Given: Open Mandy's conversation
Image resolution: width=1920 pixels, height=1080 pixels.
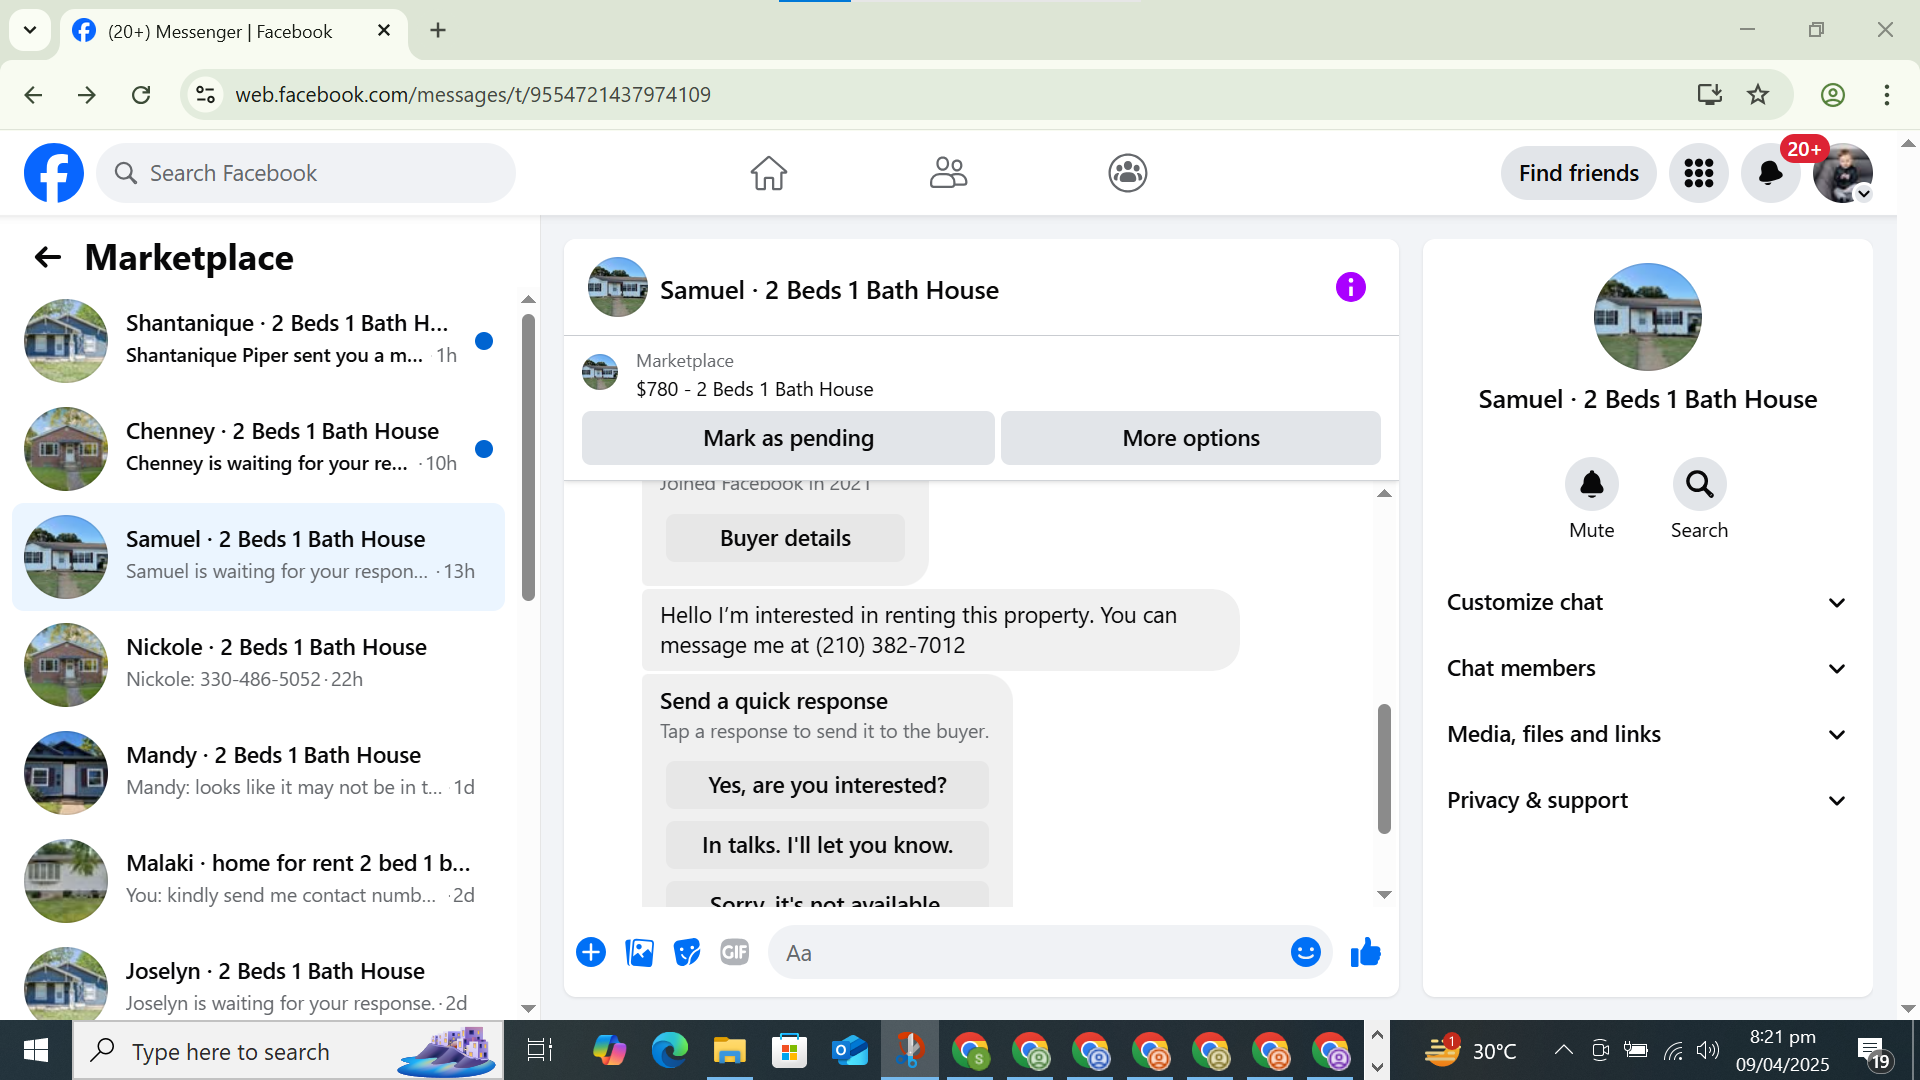Looking at the screenshot, I should point(258,772).
